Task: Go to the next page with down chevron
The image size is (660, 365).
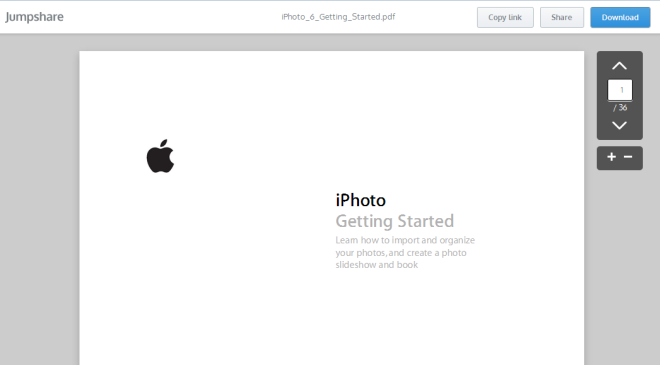Action: pos(619,125)
